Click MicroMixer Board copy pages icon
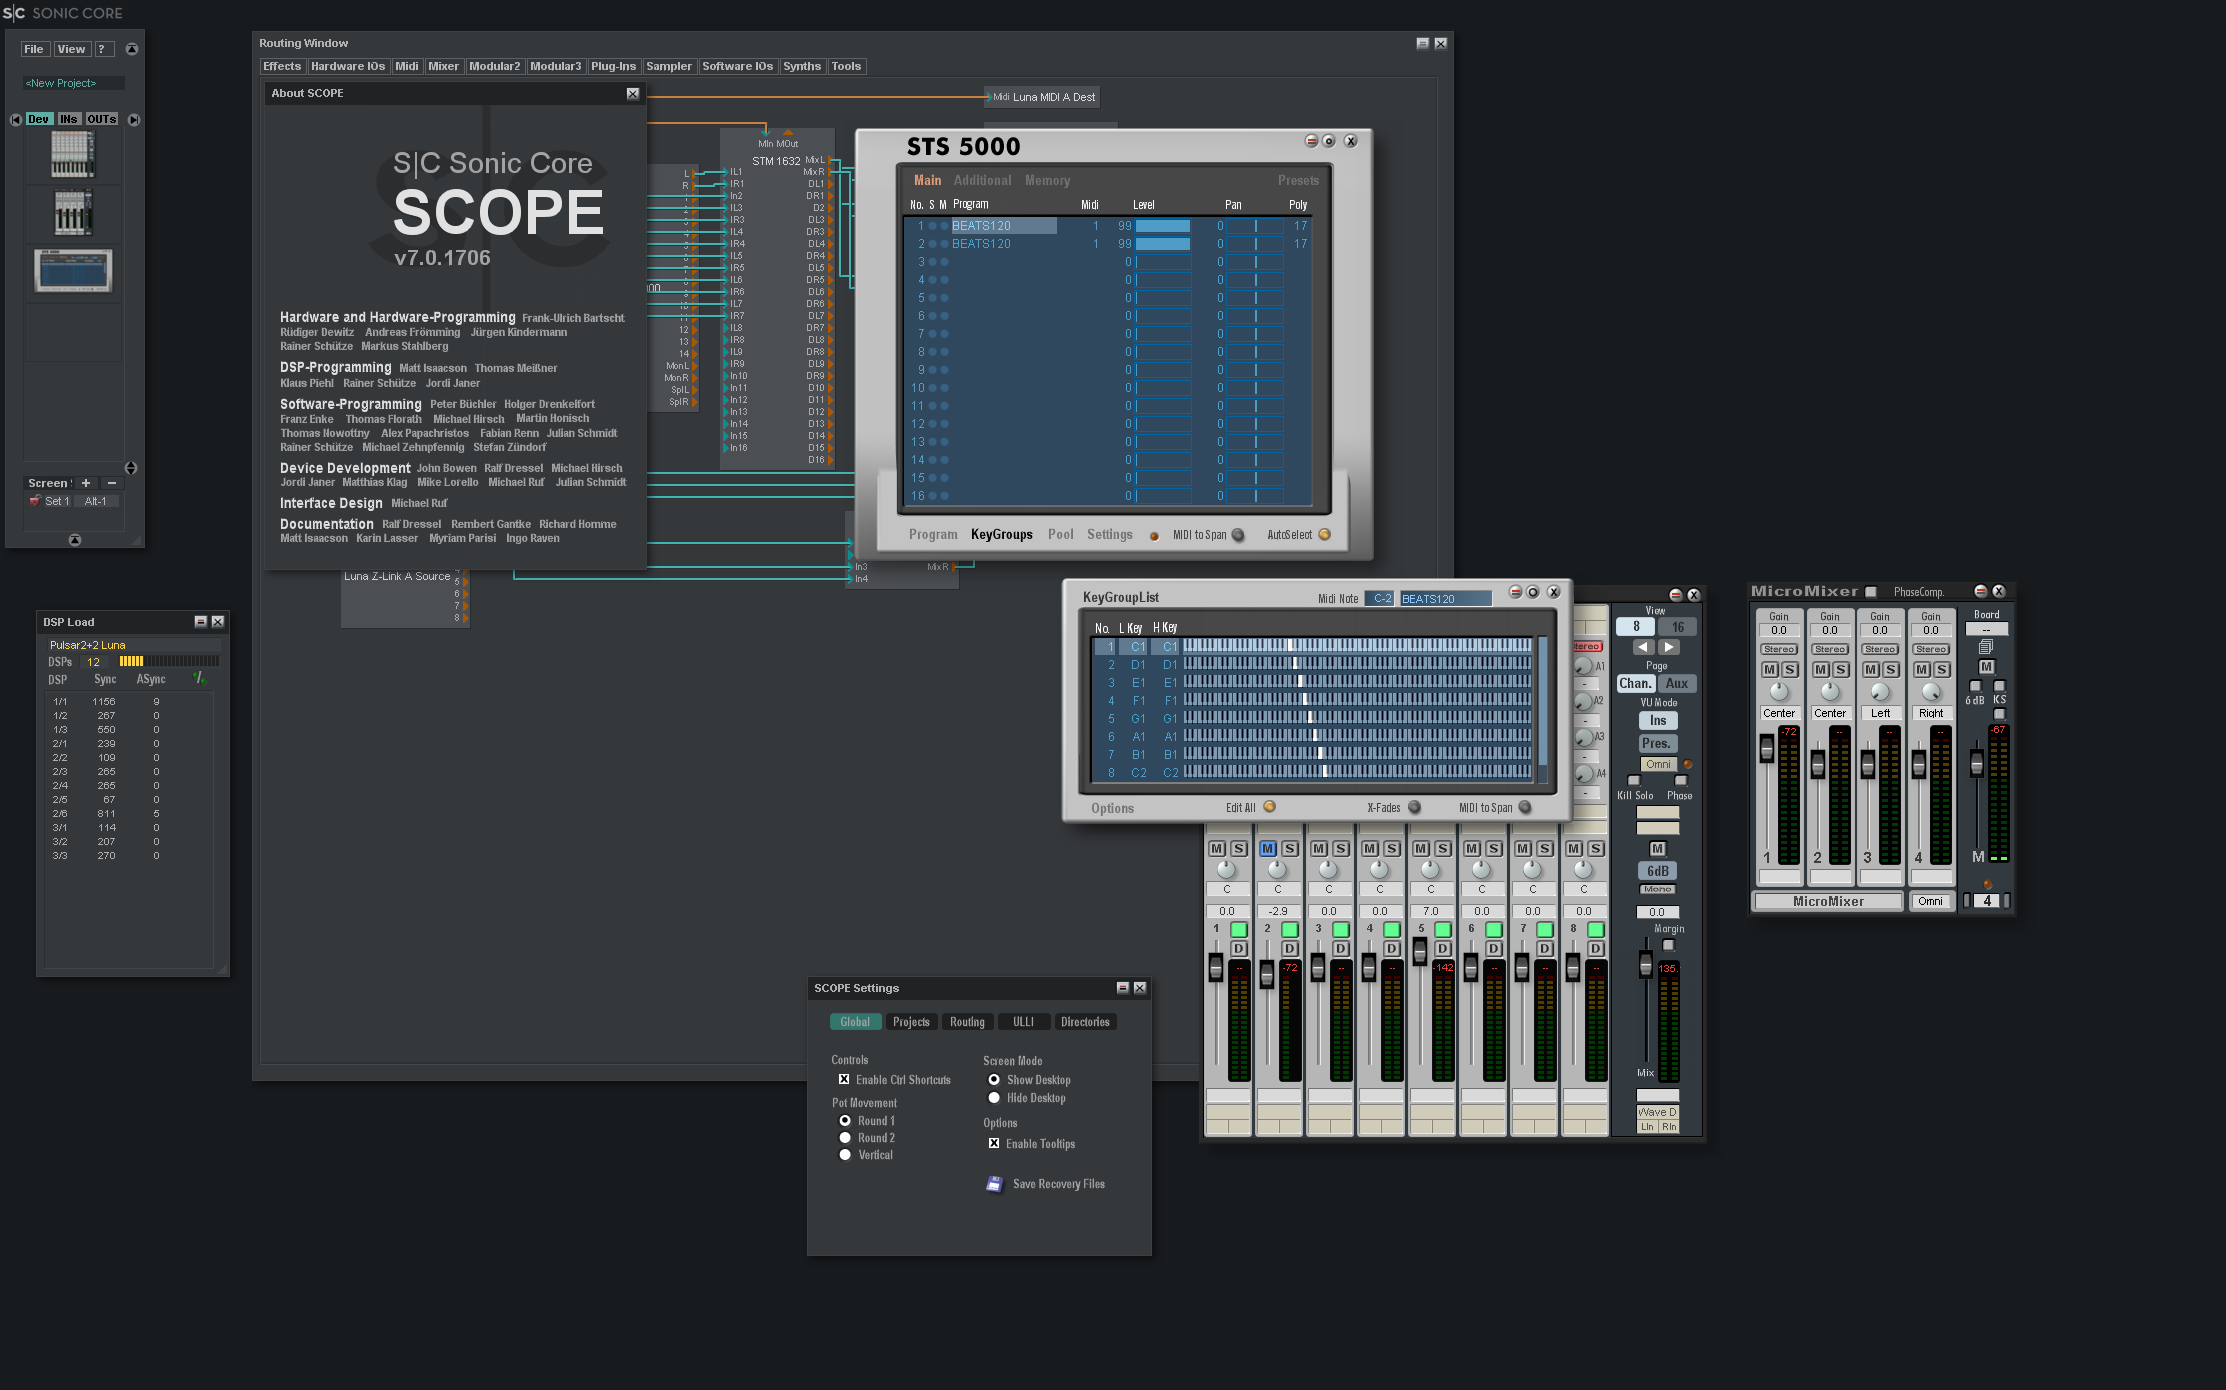The height and width of the screenshot is (1390, 2226). 1985,647
